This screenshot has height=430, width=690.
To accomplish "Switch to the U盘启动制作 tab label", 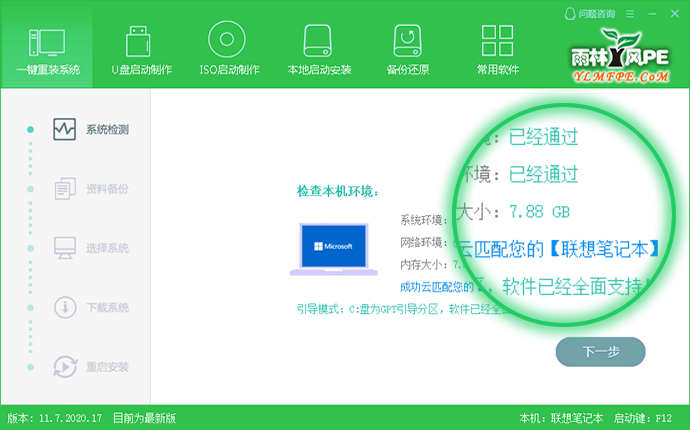I will [141, 70].
